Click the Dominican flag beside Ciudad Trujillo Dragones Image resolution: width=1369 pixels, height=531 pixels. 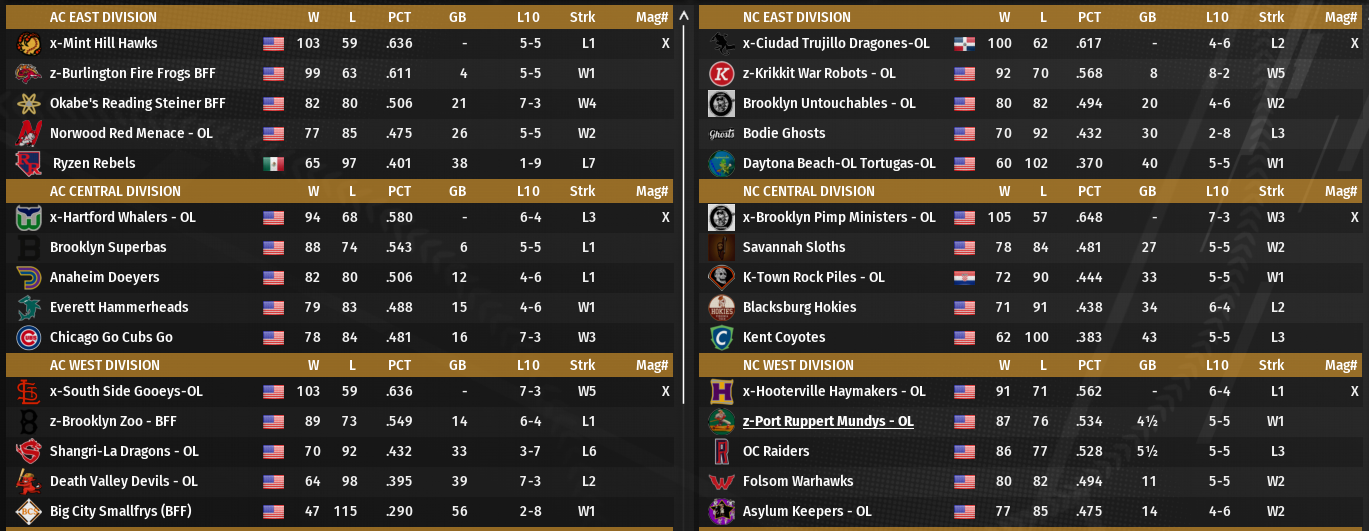coord(964,44)
